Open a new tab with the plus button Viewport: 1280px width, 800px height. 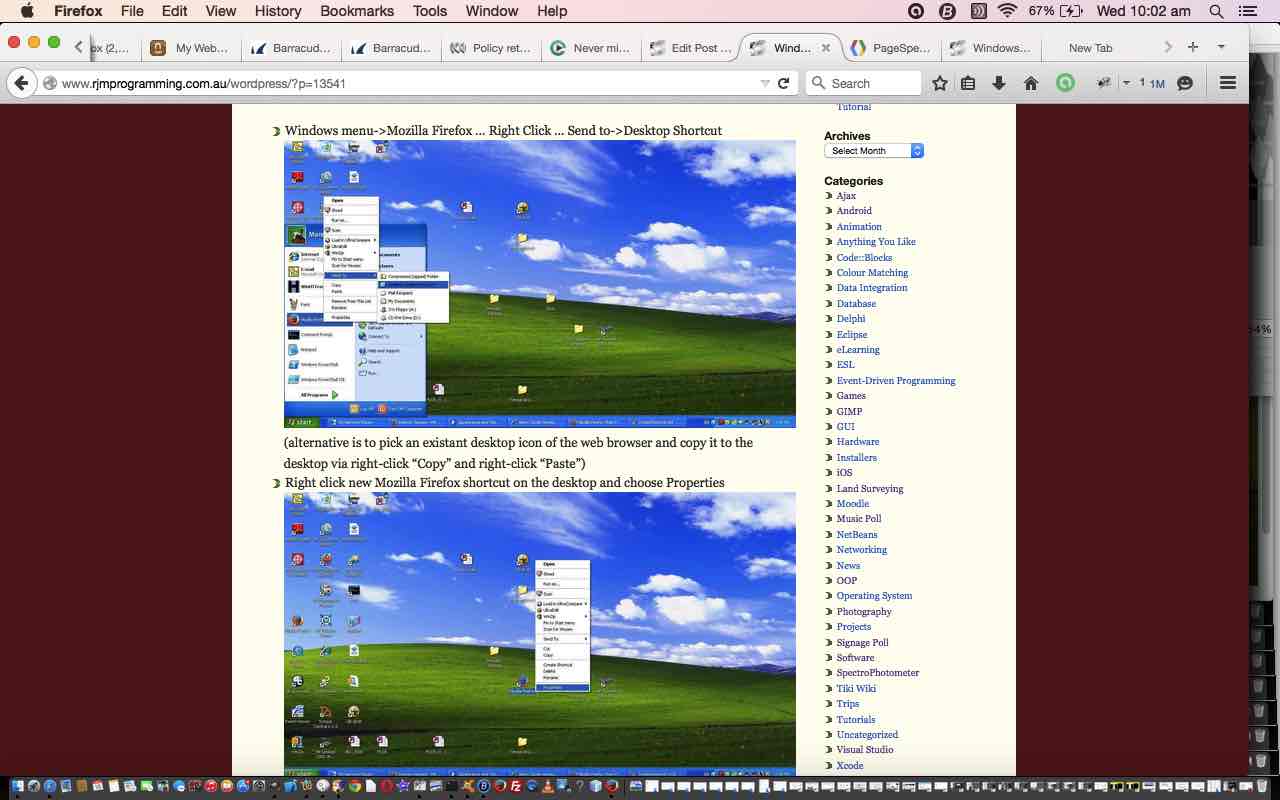(1193, 47)
